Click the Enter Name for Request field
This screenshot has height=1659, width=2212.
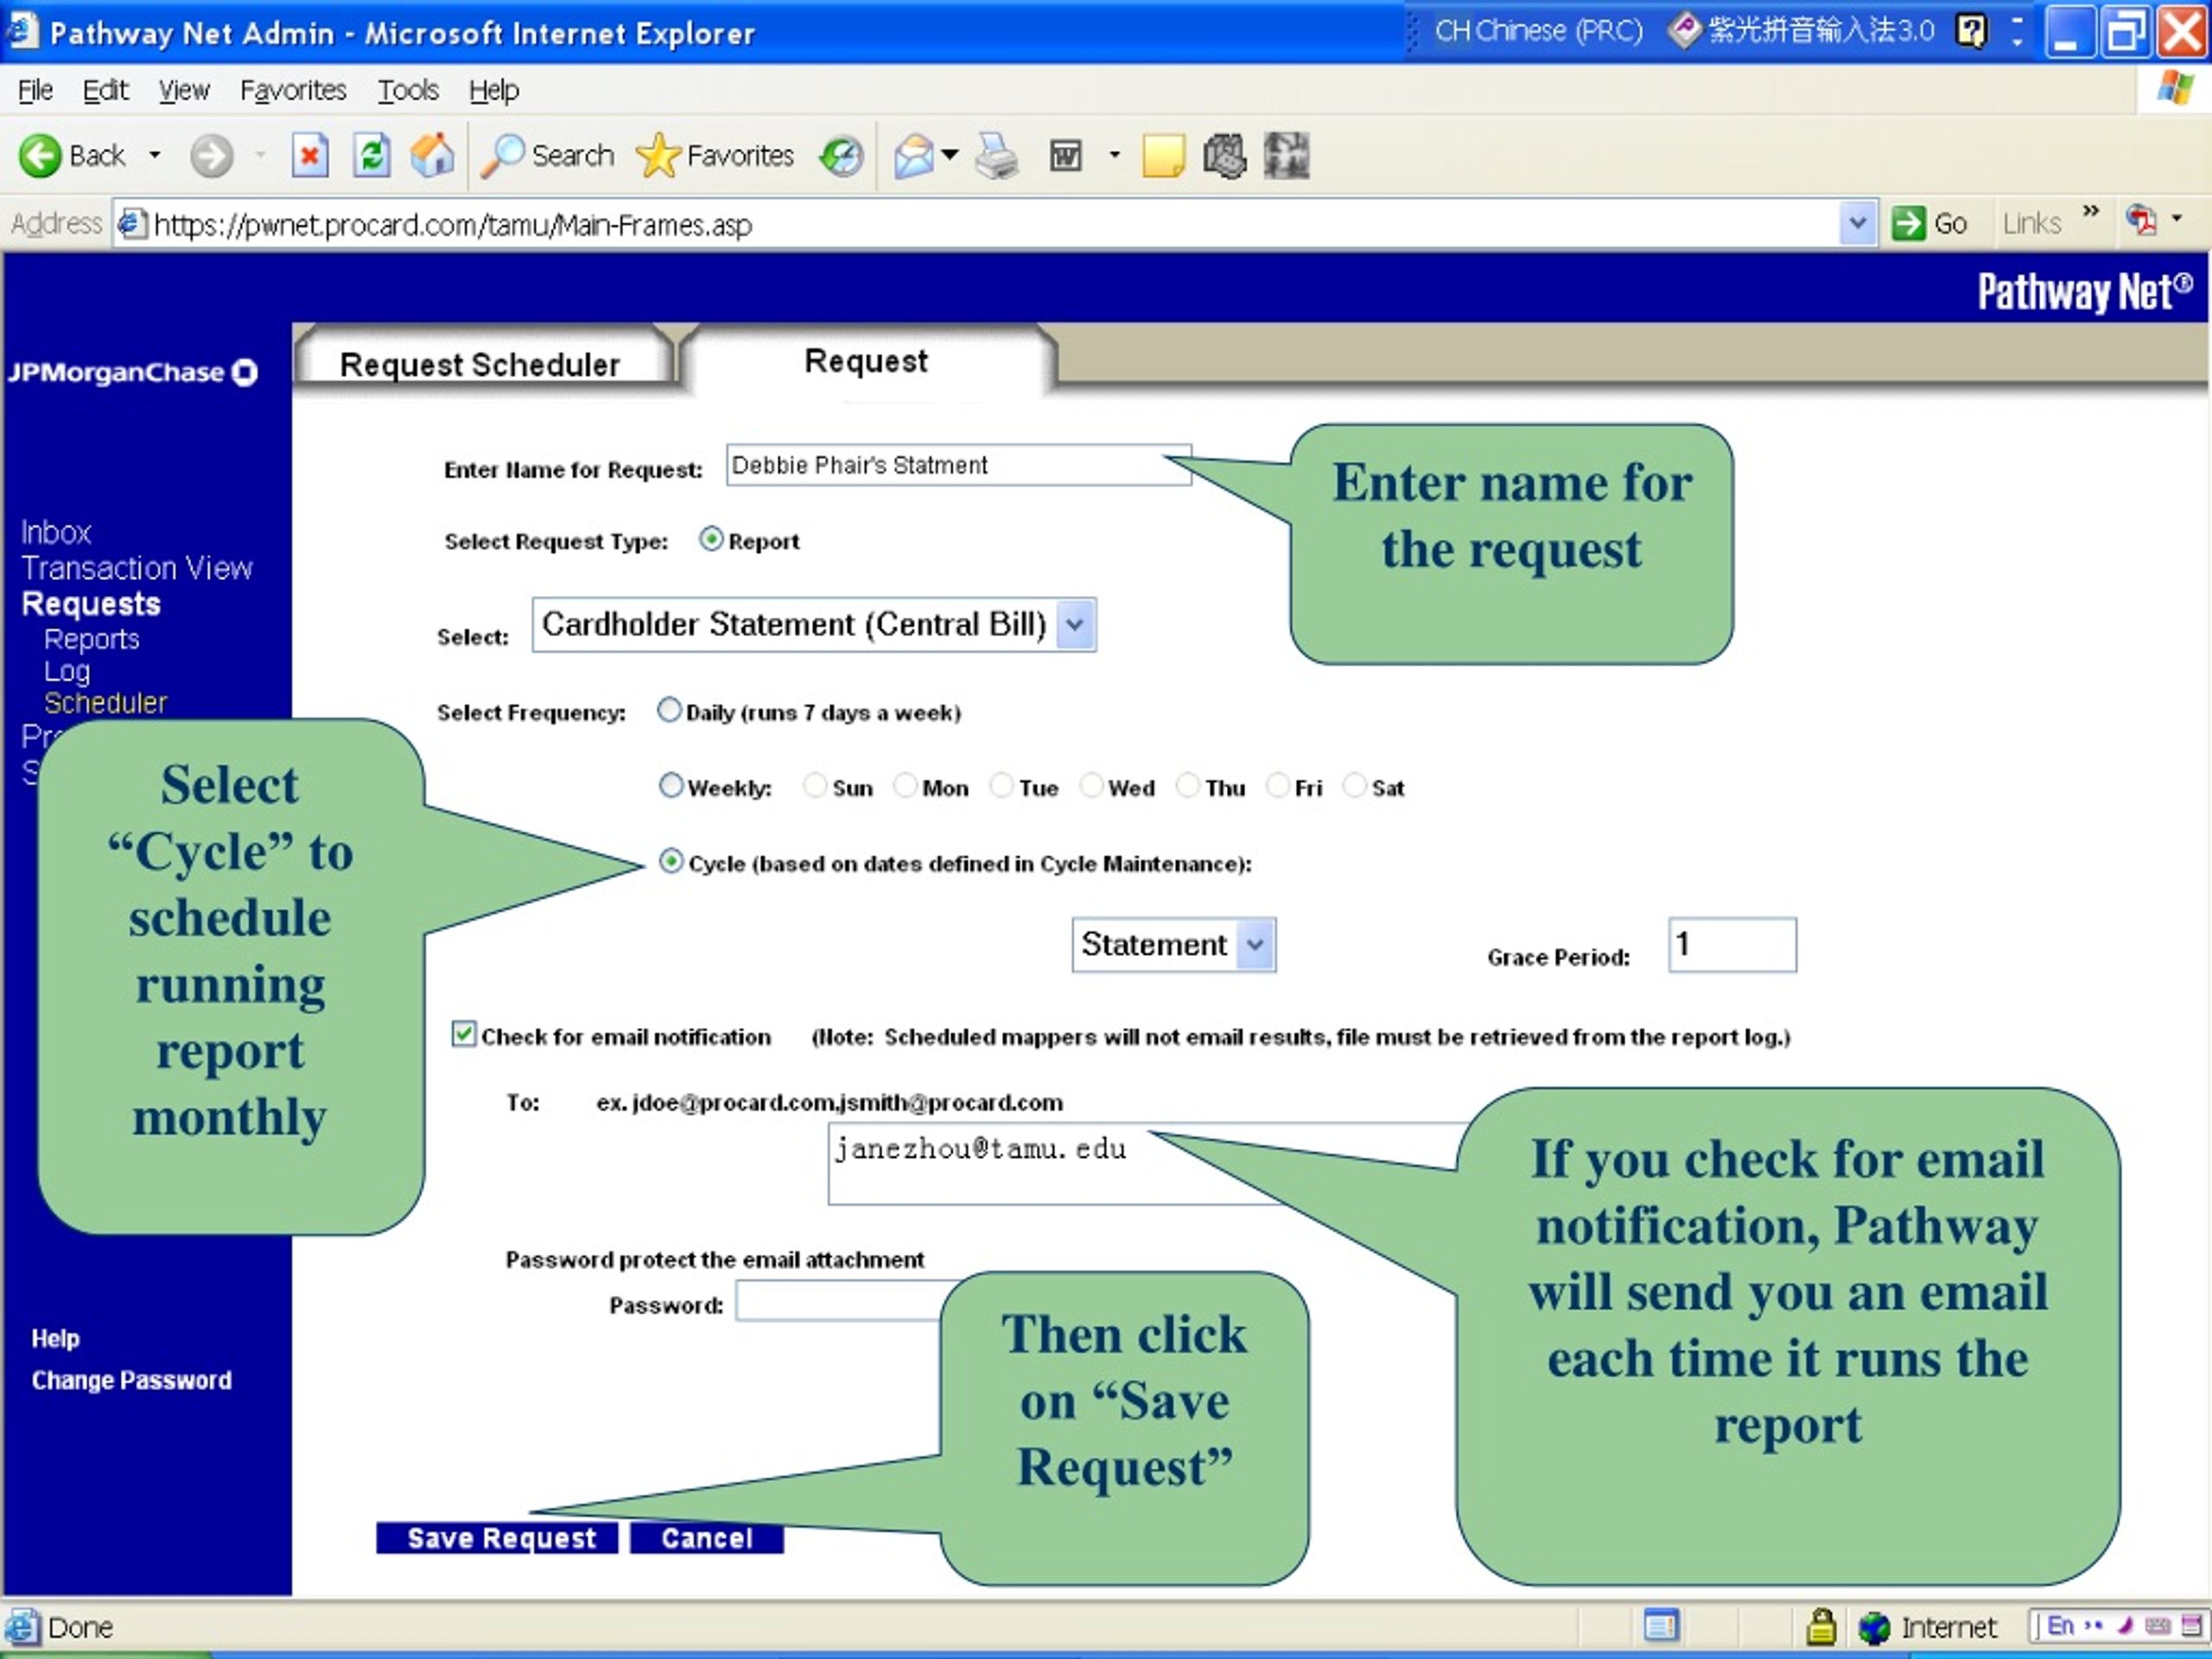point(958,465)
